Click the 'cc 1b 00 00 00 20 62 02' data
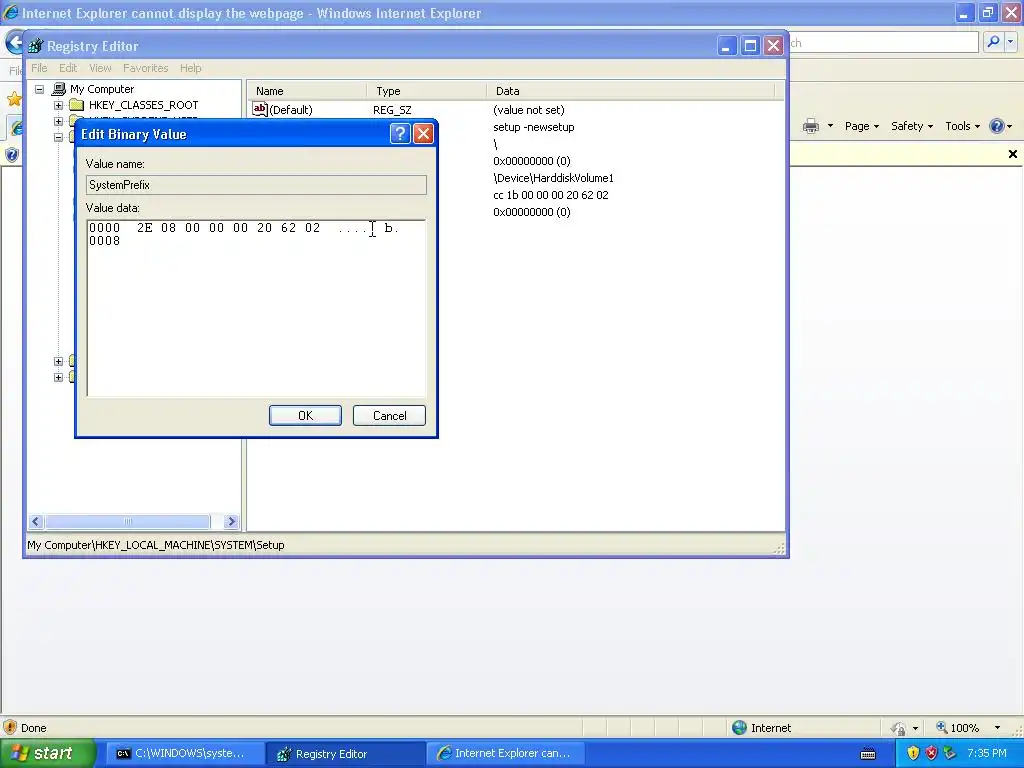 [x=551, y=195]
